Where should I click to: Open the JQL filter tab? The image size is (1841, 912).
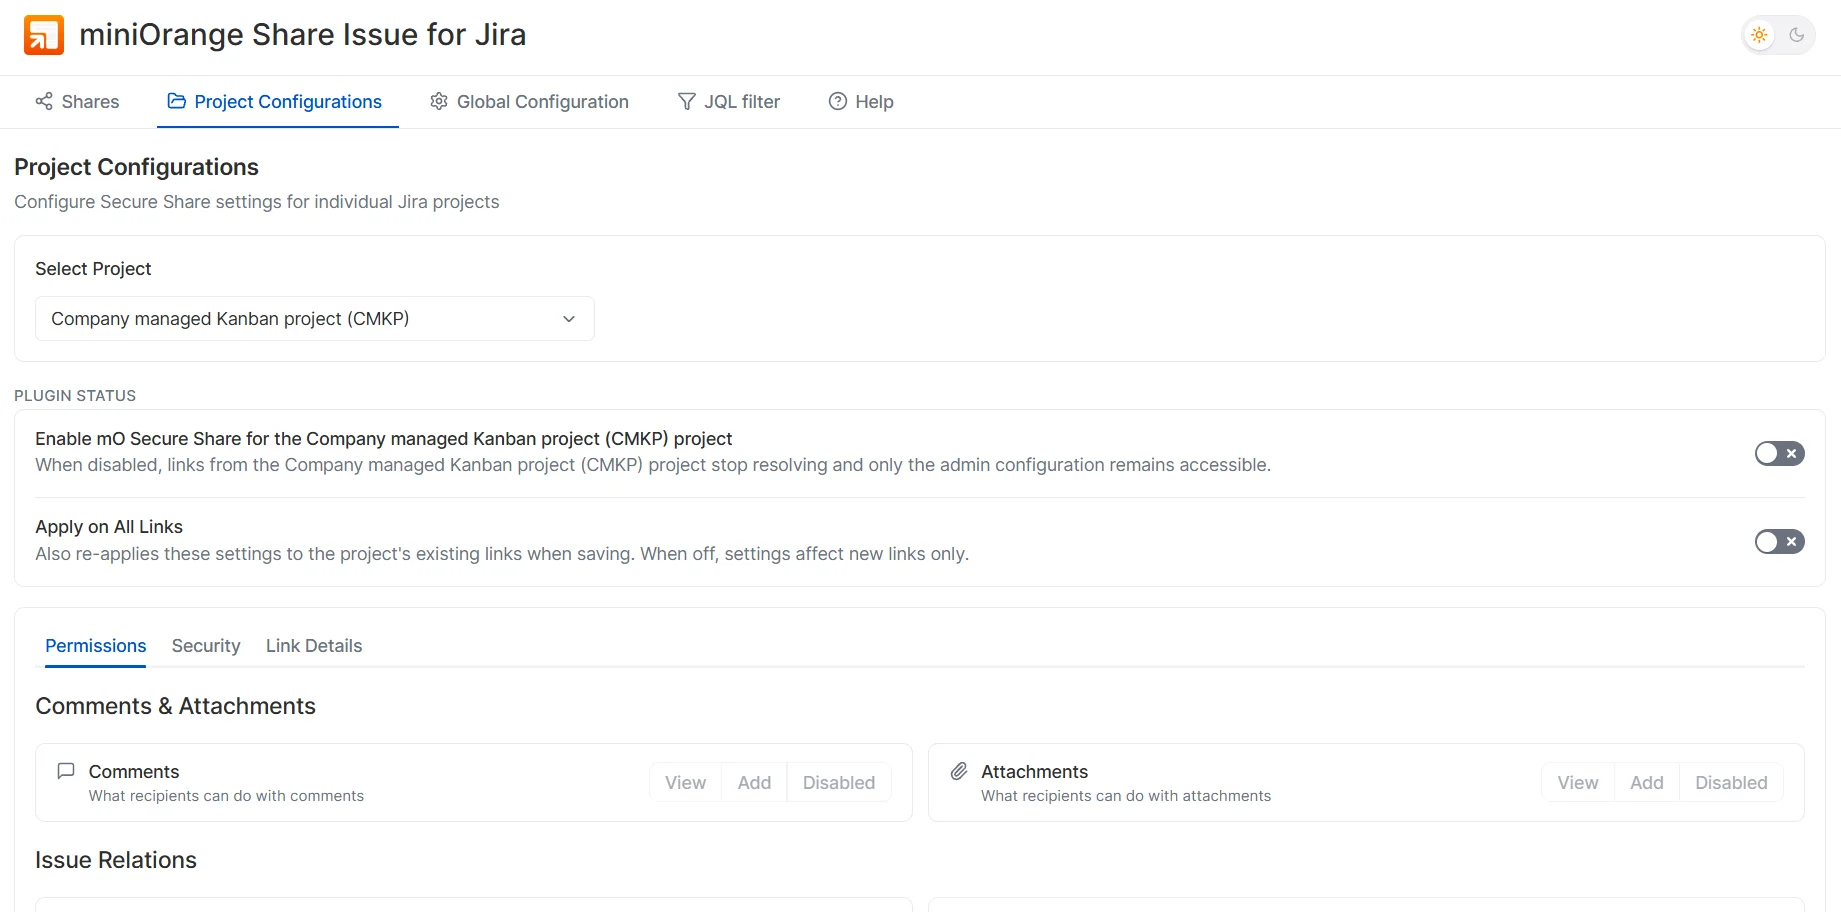pyautogui.click(x=729, y=102)
